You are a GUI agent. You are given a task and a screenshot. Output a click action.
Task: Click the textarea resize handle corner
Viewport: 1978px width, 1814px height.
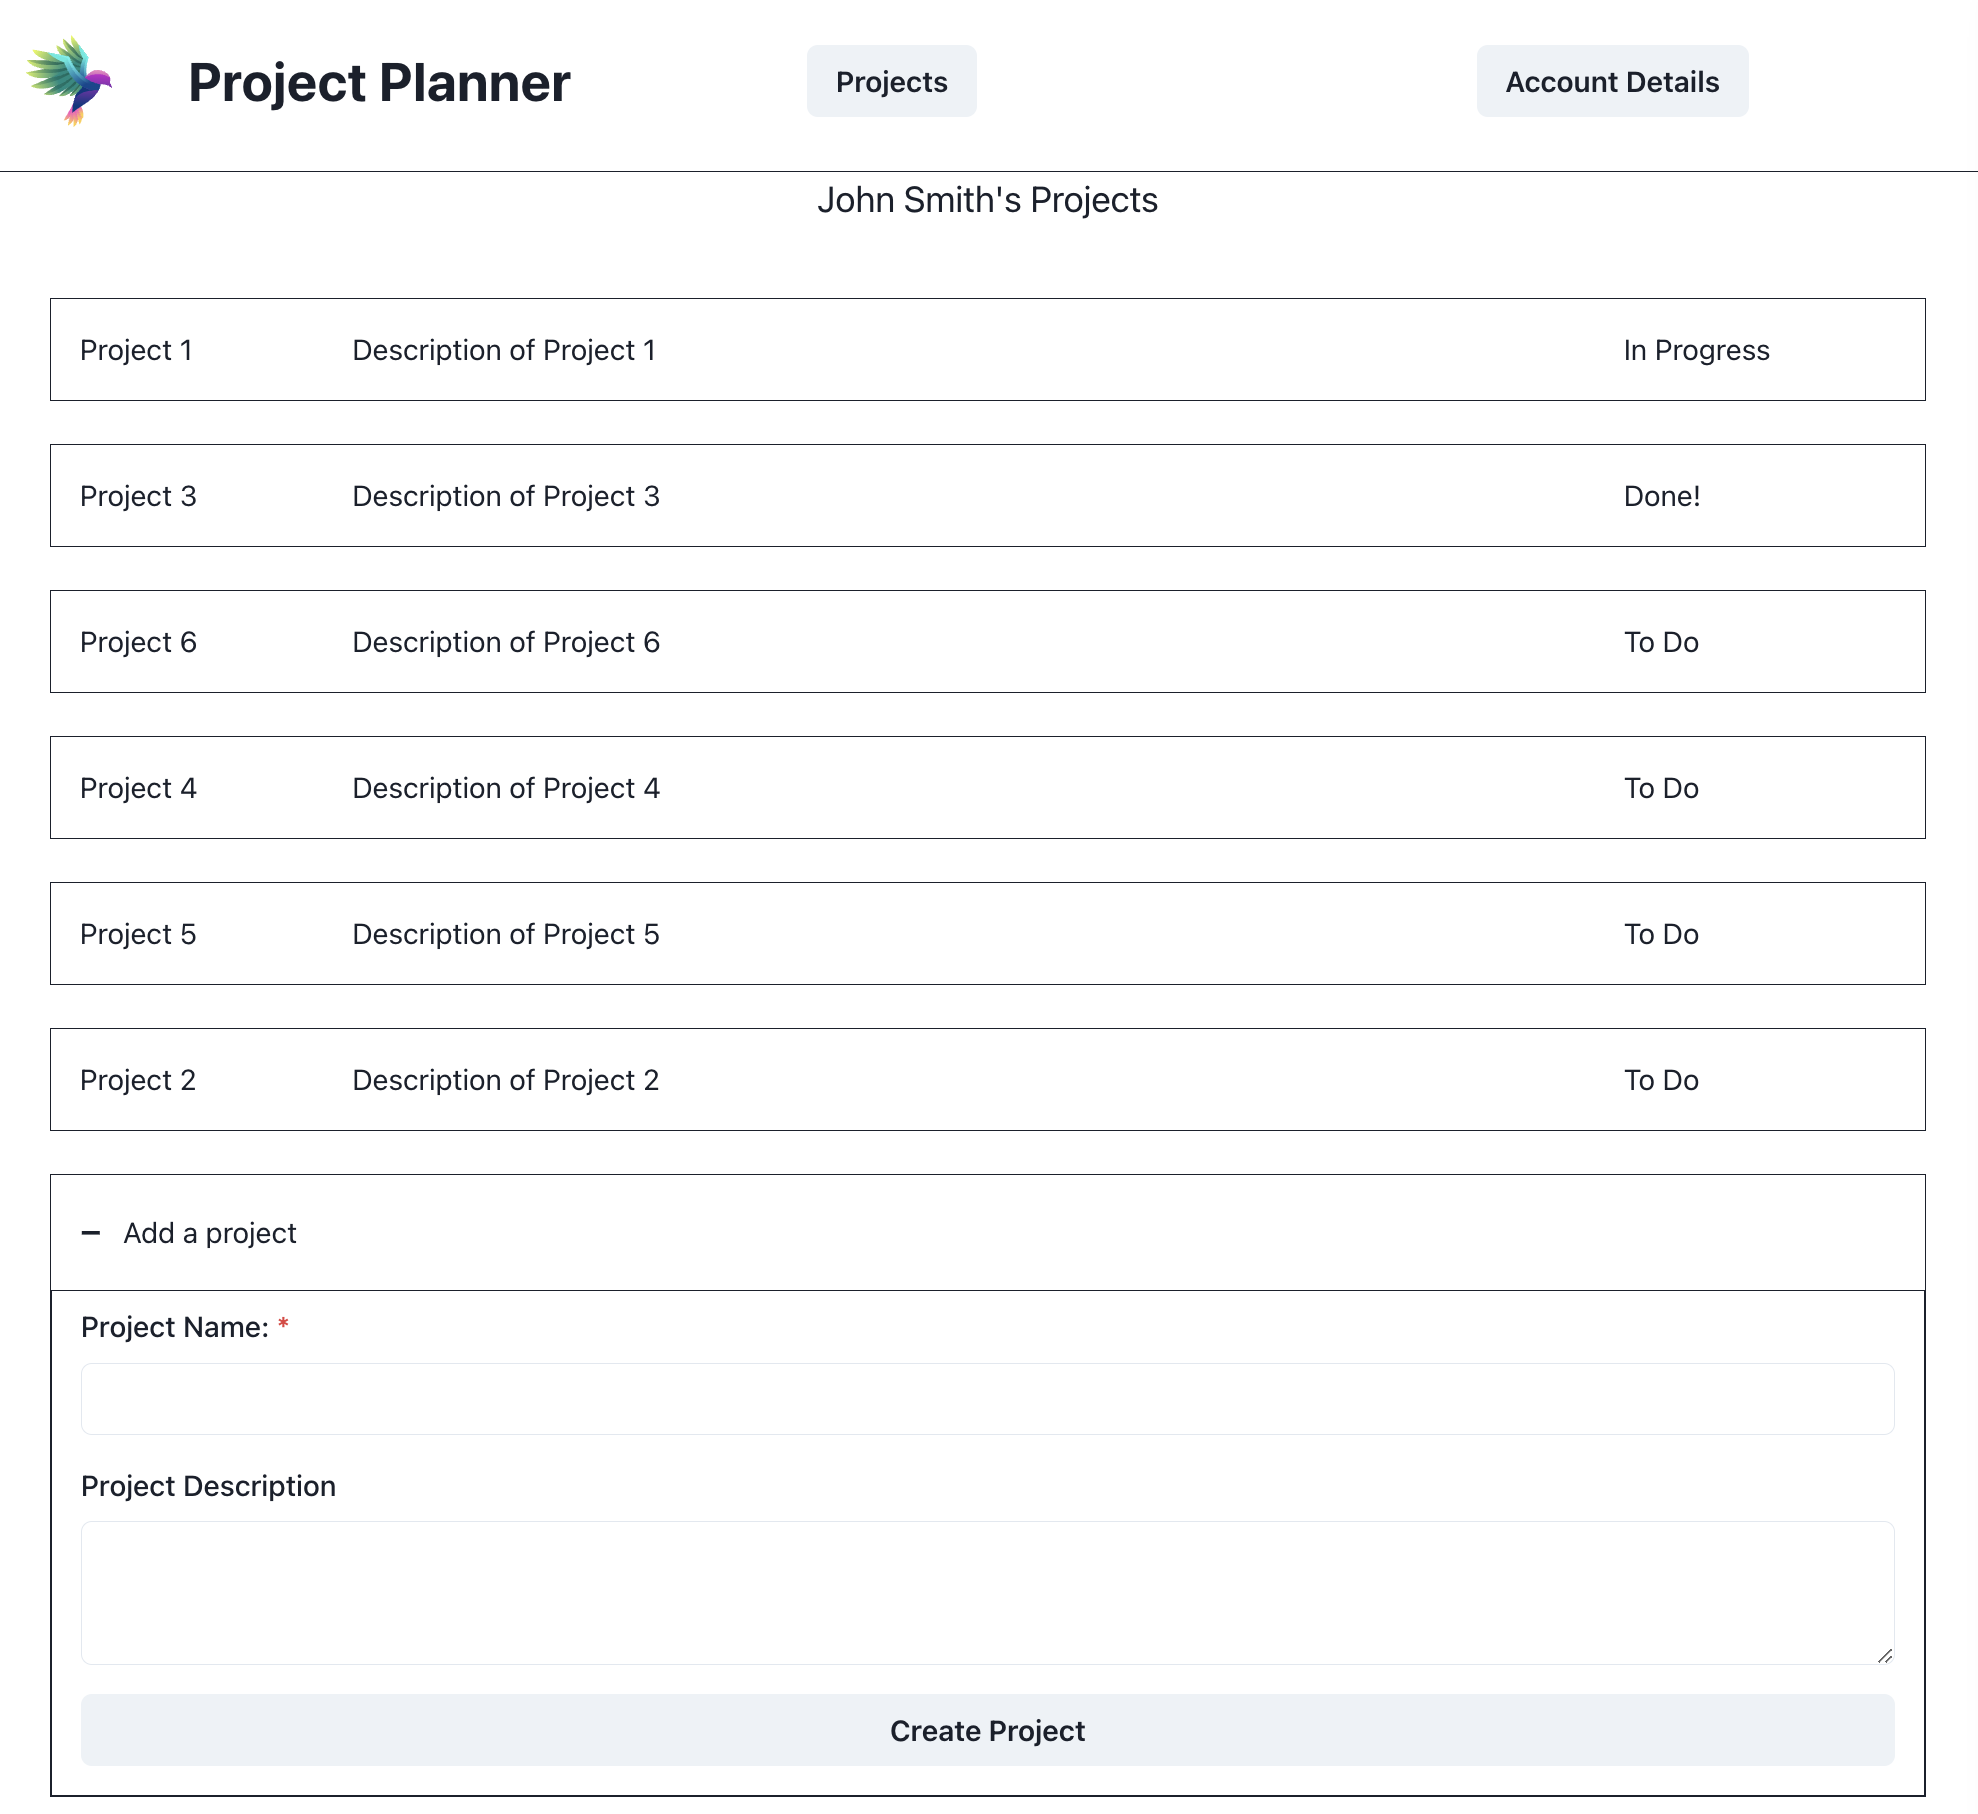click(1885, 1656)
